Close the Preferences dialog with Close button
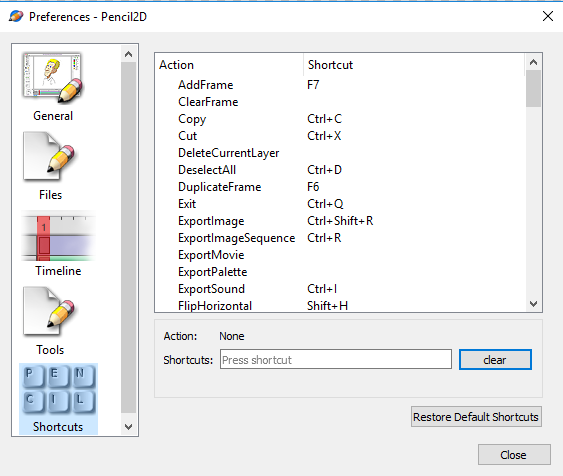This screenshot has width=563, height=476. (x=514, y=455)
